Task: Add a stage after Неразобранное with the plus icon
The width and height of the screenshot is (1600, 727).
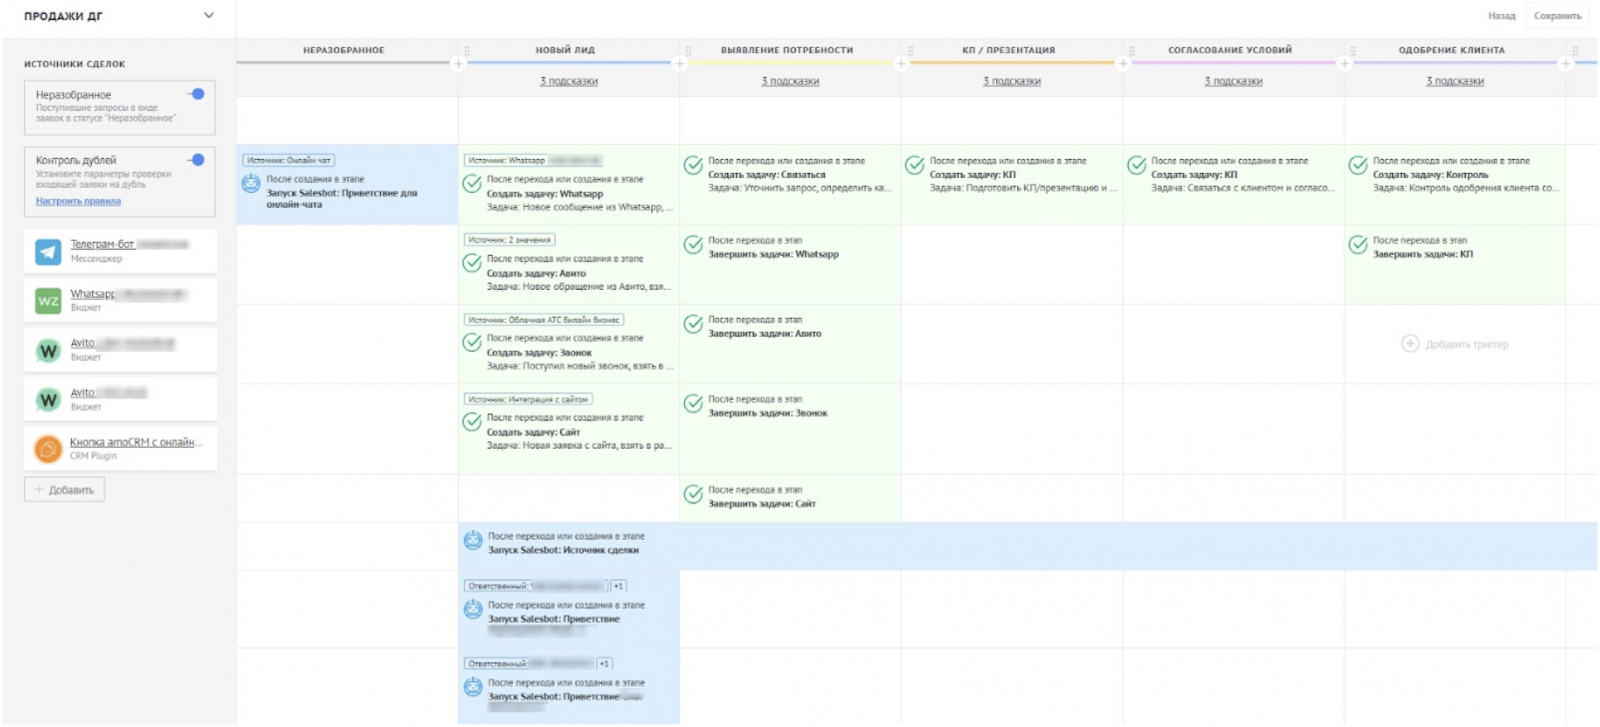Action: point(458,64)
